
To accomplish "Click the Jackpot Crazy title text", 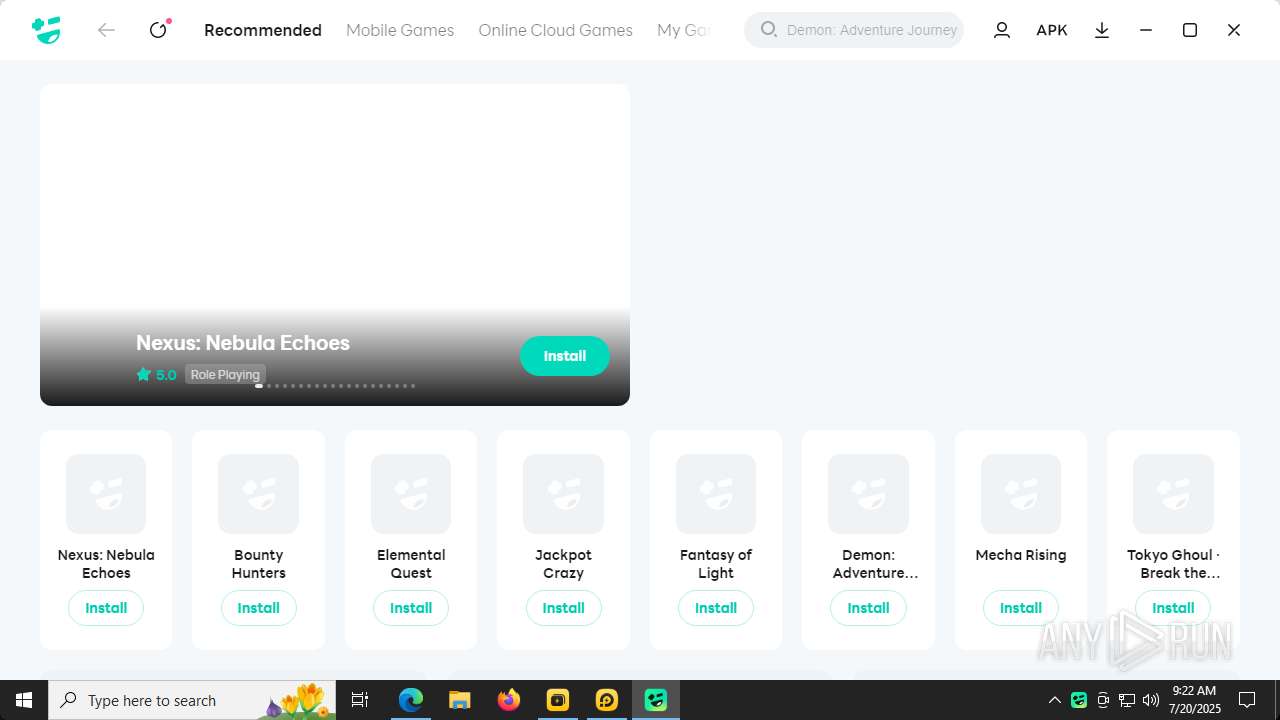I will pos(563,564).
